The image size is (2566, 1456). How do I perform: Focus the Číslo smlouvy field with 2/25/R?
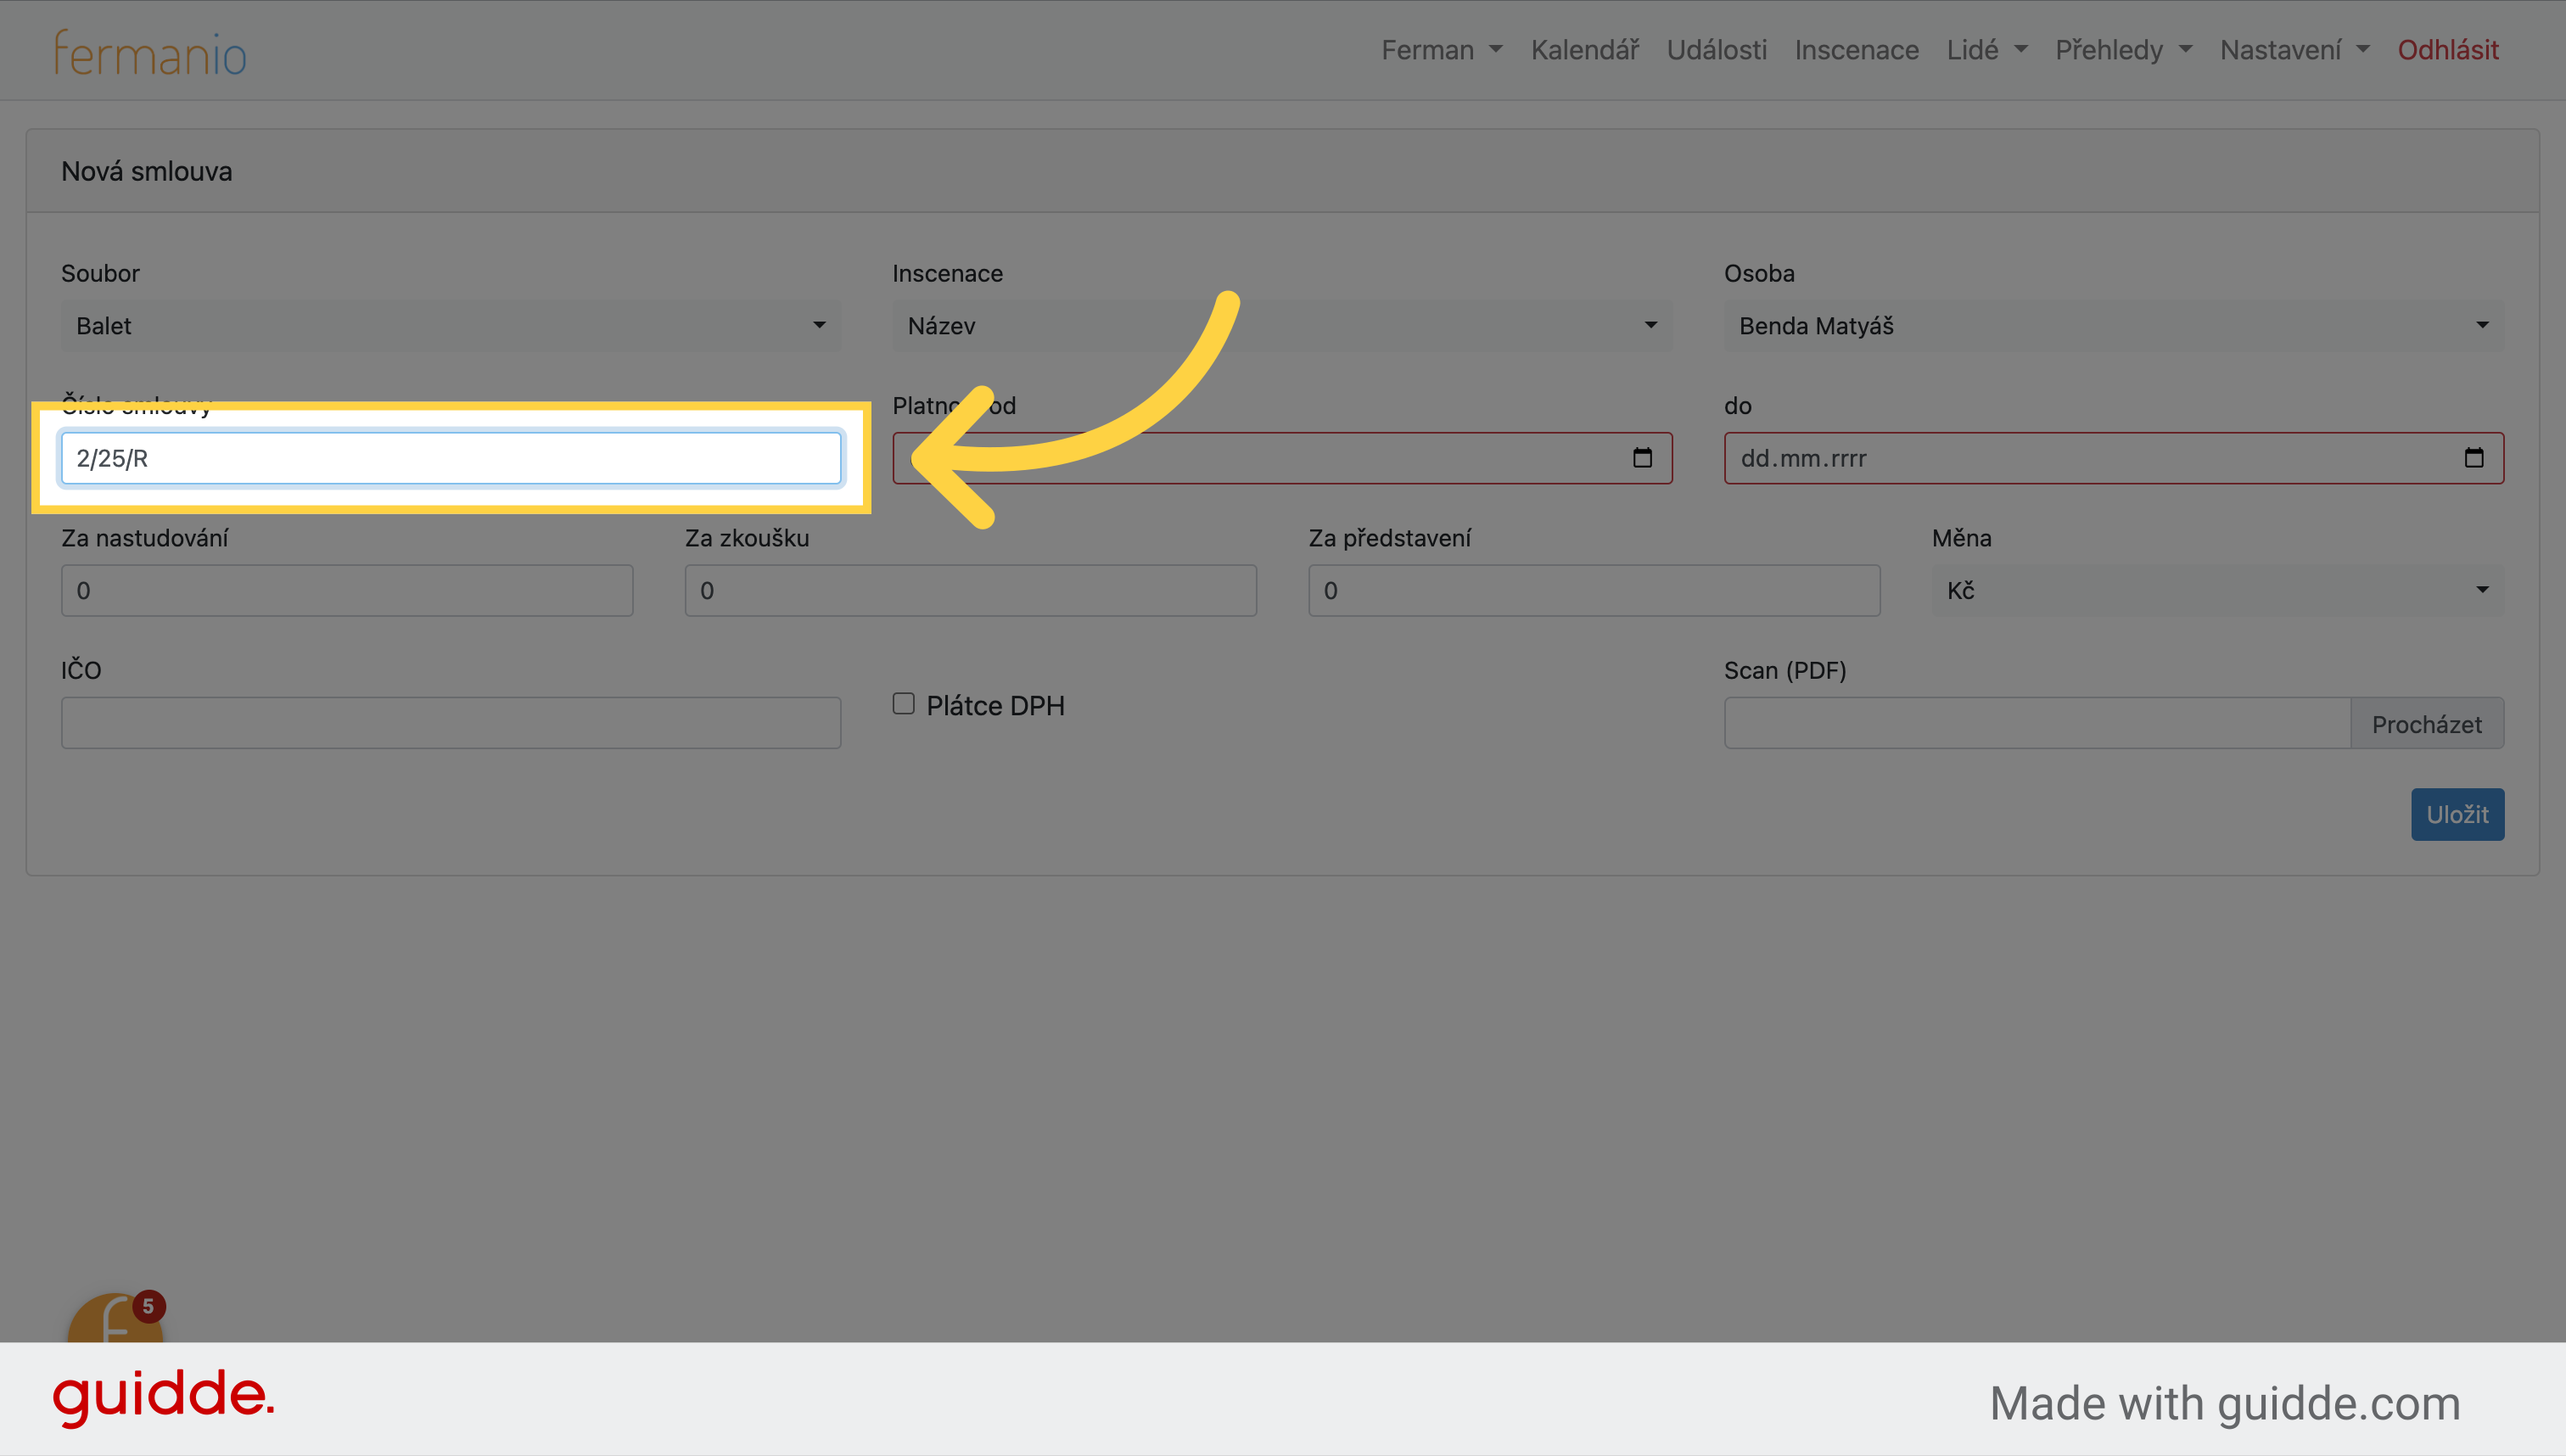tap(451, 458)
